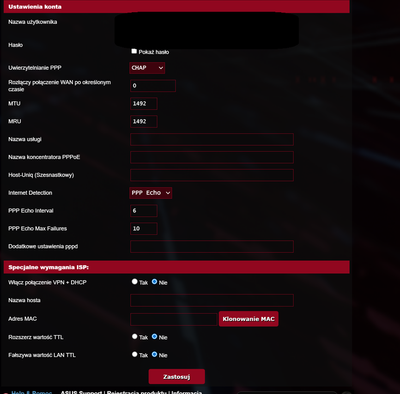Click the 'Klonowanie MAC' button
Viewport: 400px width, 394px height.
coord(249,319)
